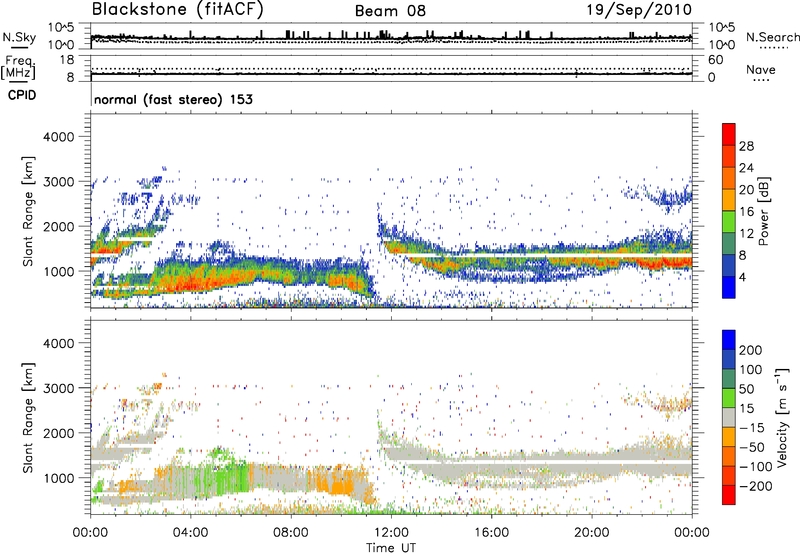Click the "2000" range tick in Power panel
Viewport: 800px width, 554px height.
58,226
